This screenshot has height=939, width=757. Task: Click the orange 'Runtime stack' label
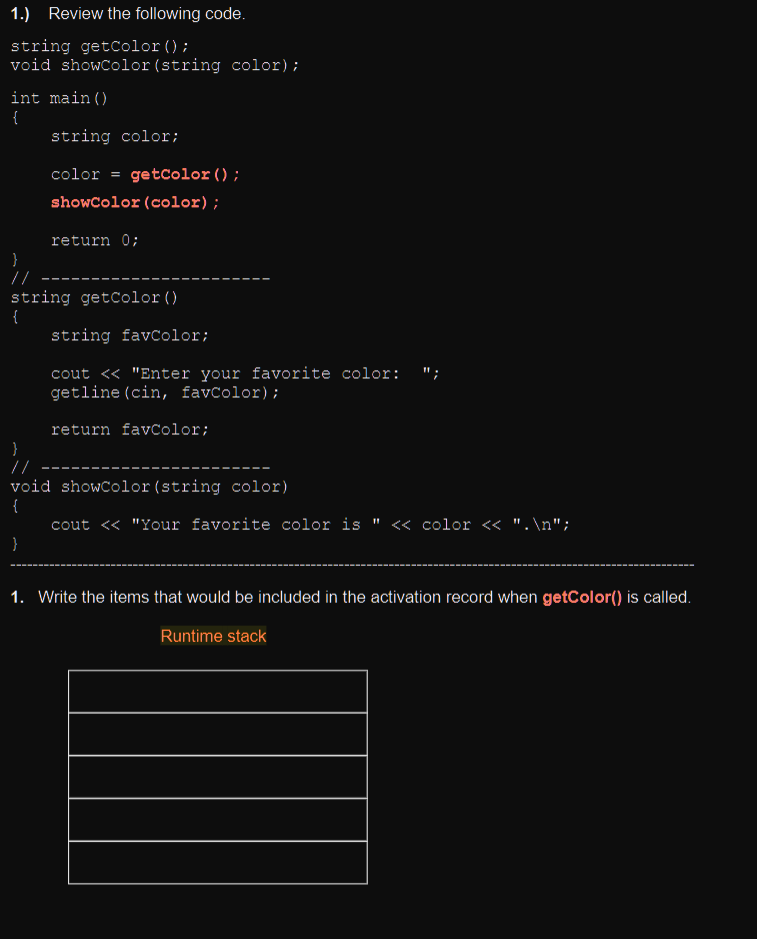(x=213, y=636)
